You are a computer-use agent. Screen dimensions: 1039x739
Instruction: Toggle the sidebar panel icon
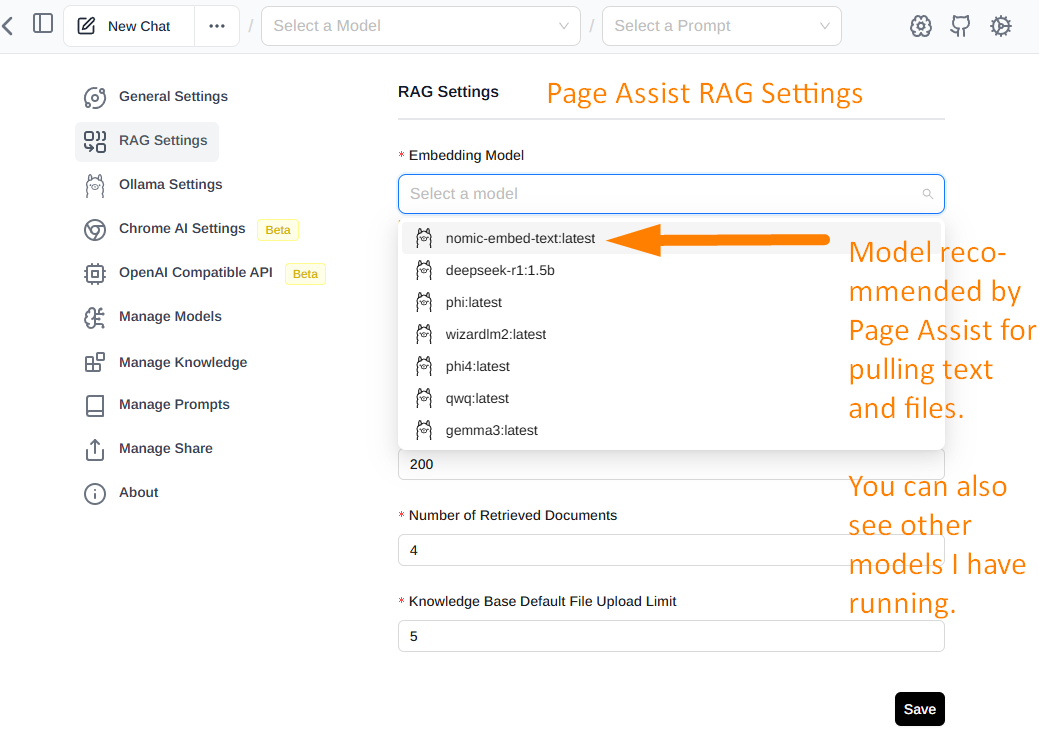pyautogui.click(x=43, y=24)
